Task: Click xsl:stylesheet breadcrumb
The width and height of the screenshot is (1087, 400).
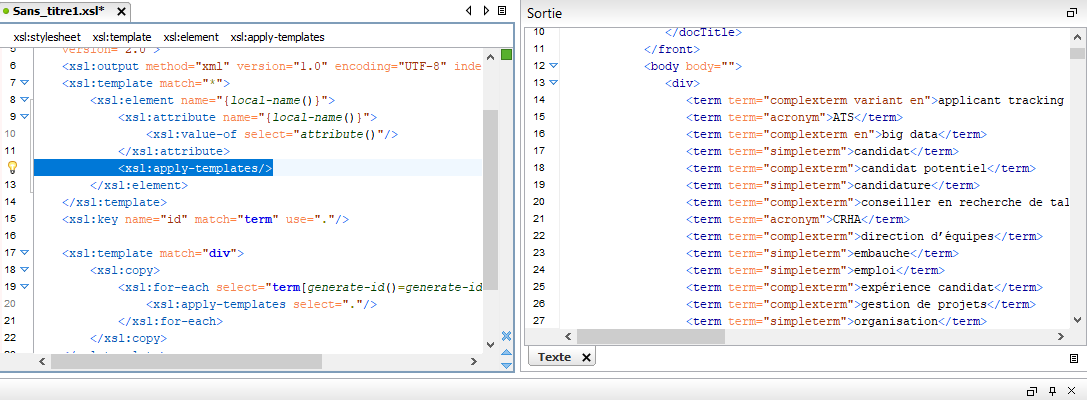Action: [47, 37]
